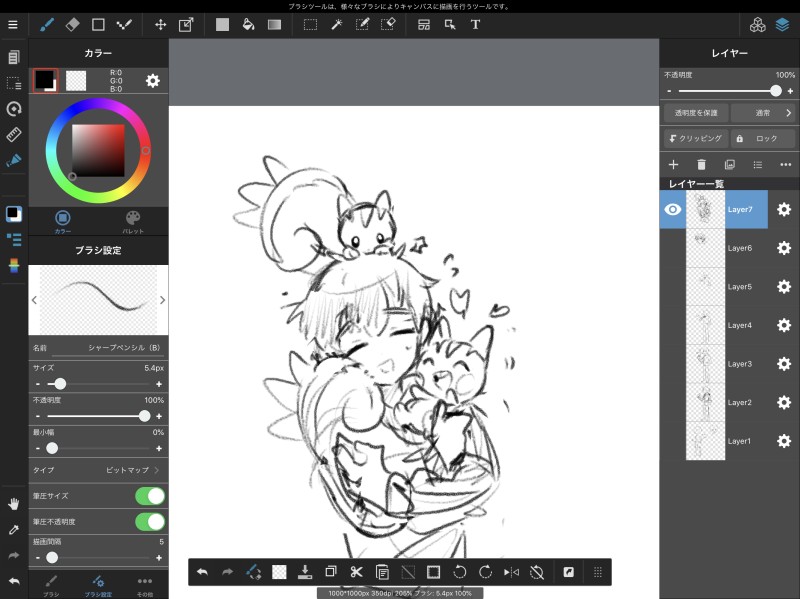Hide Layer7 with eye icon
800x599 pixels.
pos(672,209)
